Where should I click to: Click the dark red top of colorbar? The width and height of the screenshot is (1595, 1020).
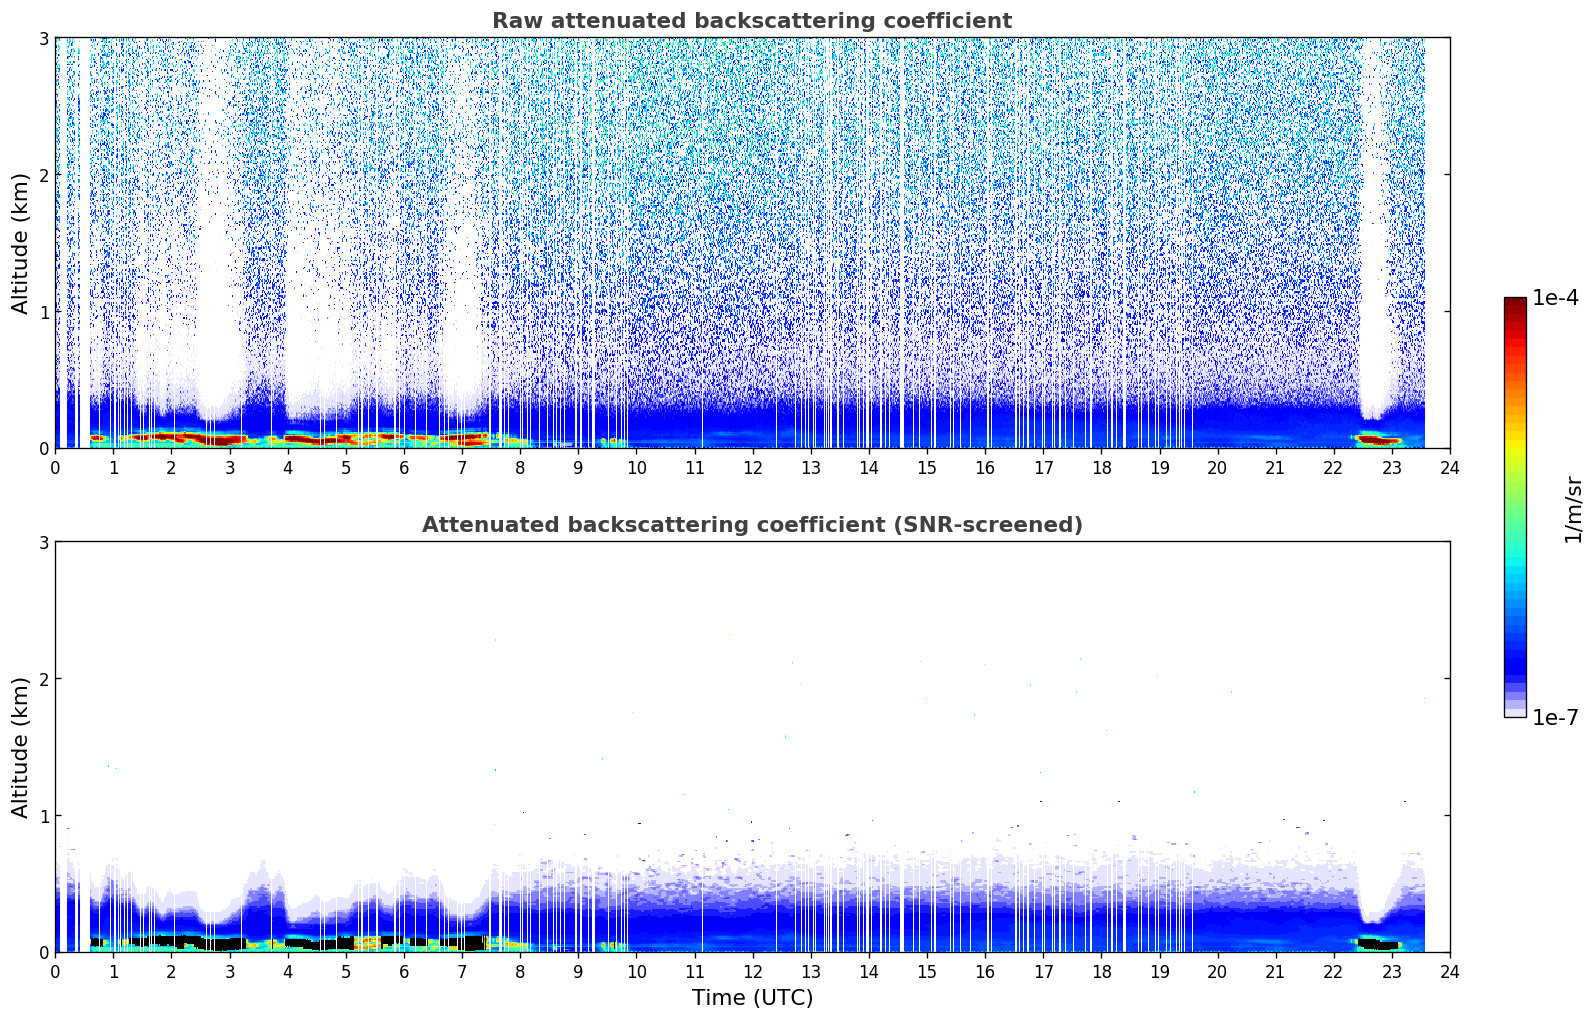pyautogui.click(x=1514, y=303)
